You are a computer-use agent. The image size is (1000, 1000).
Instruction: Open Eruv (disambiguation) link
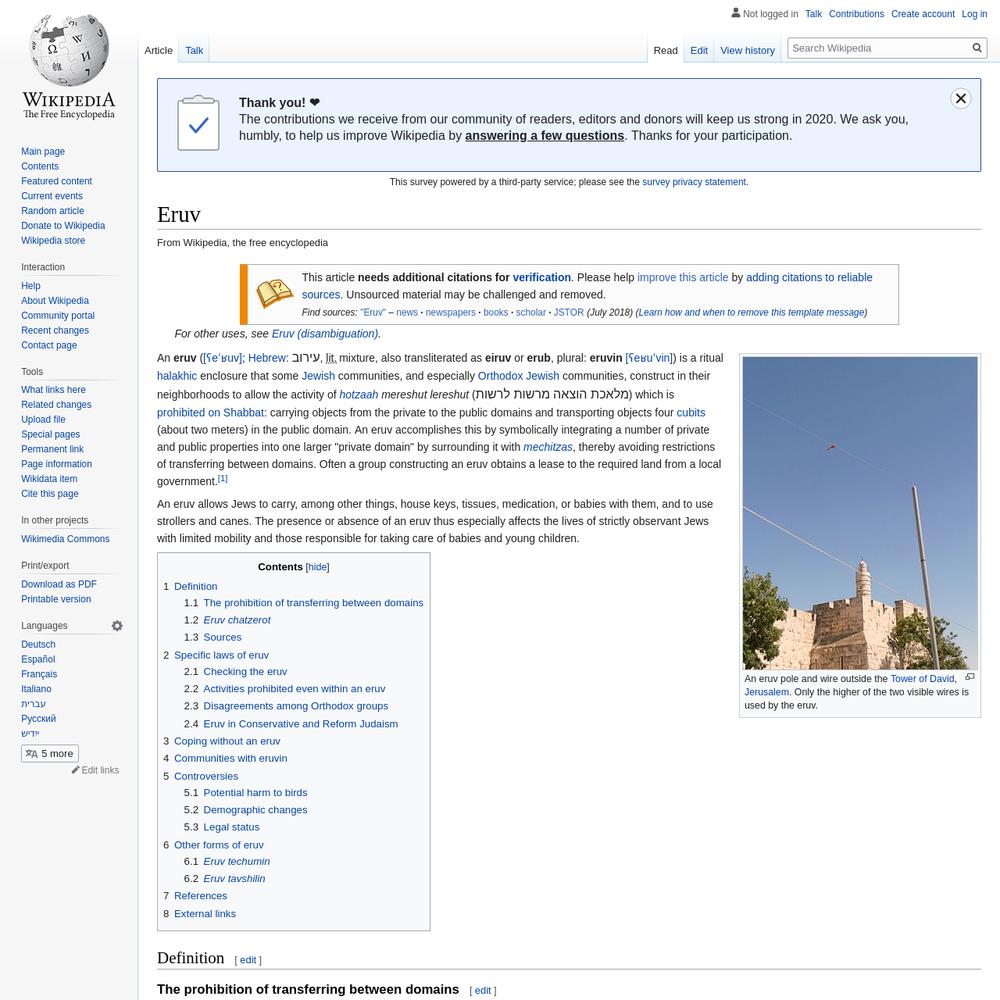tap(325, 334)
